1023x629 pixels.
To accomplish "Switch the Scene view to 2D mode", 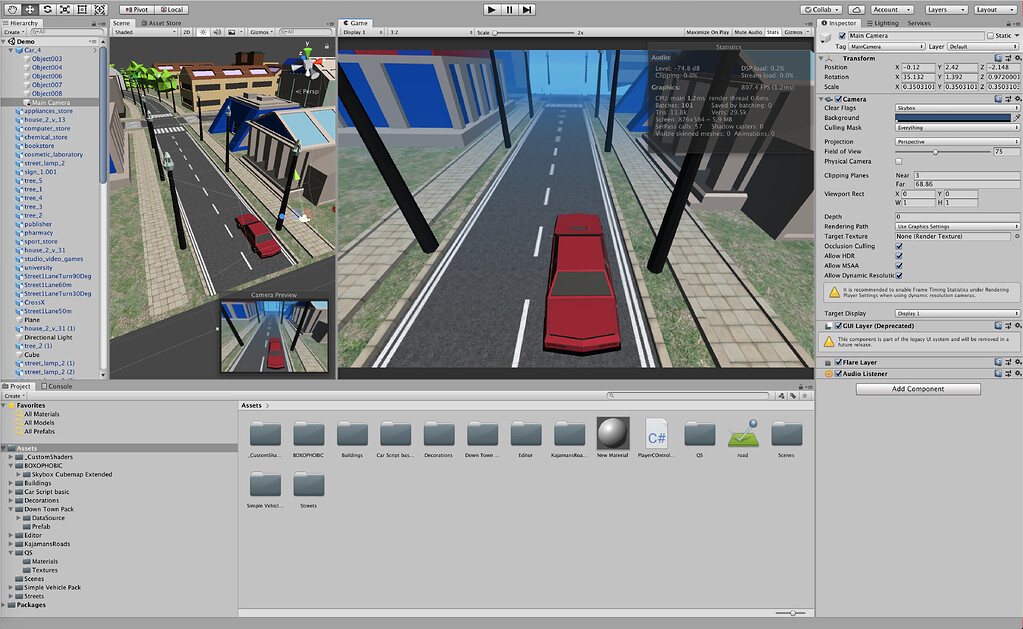I will coord(186,33).
